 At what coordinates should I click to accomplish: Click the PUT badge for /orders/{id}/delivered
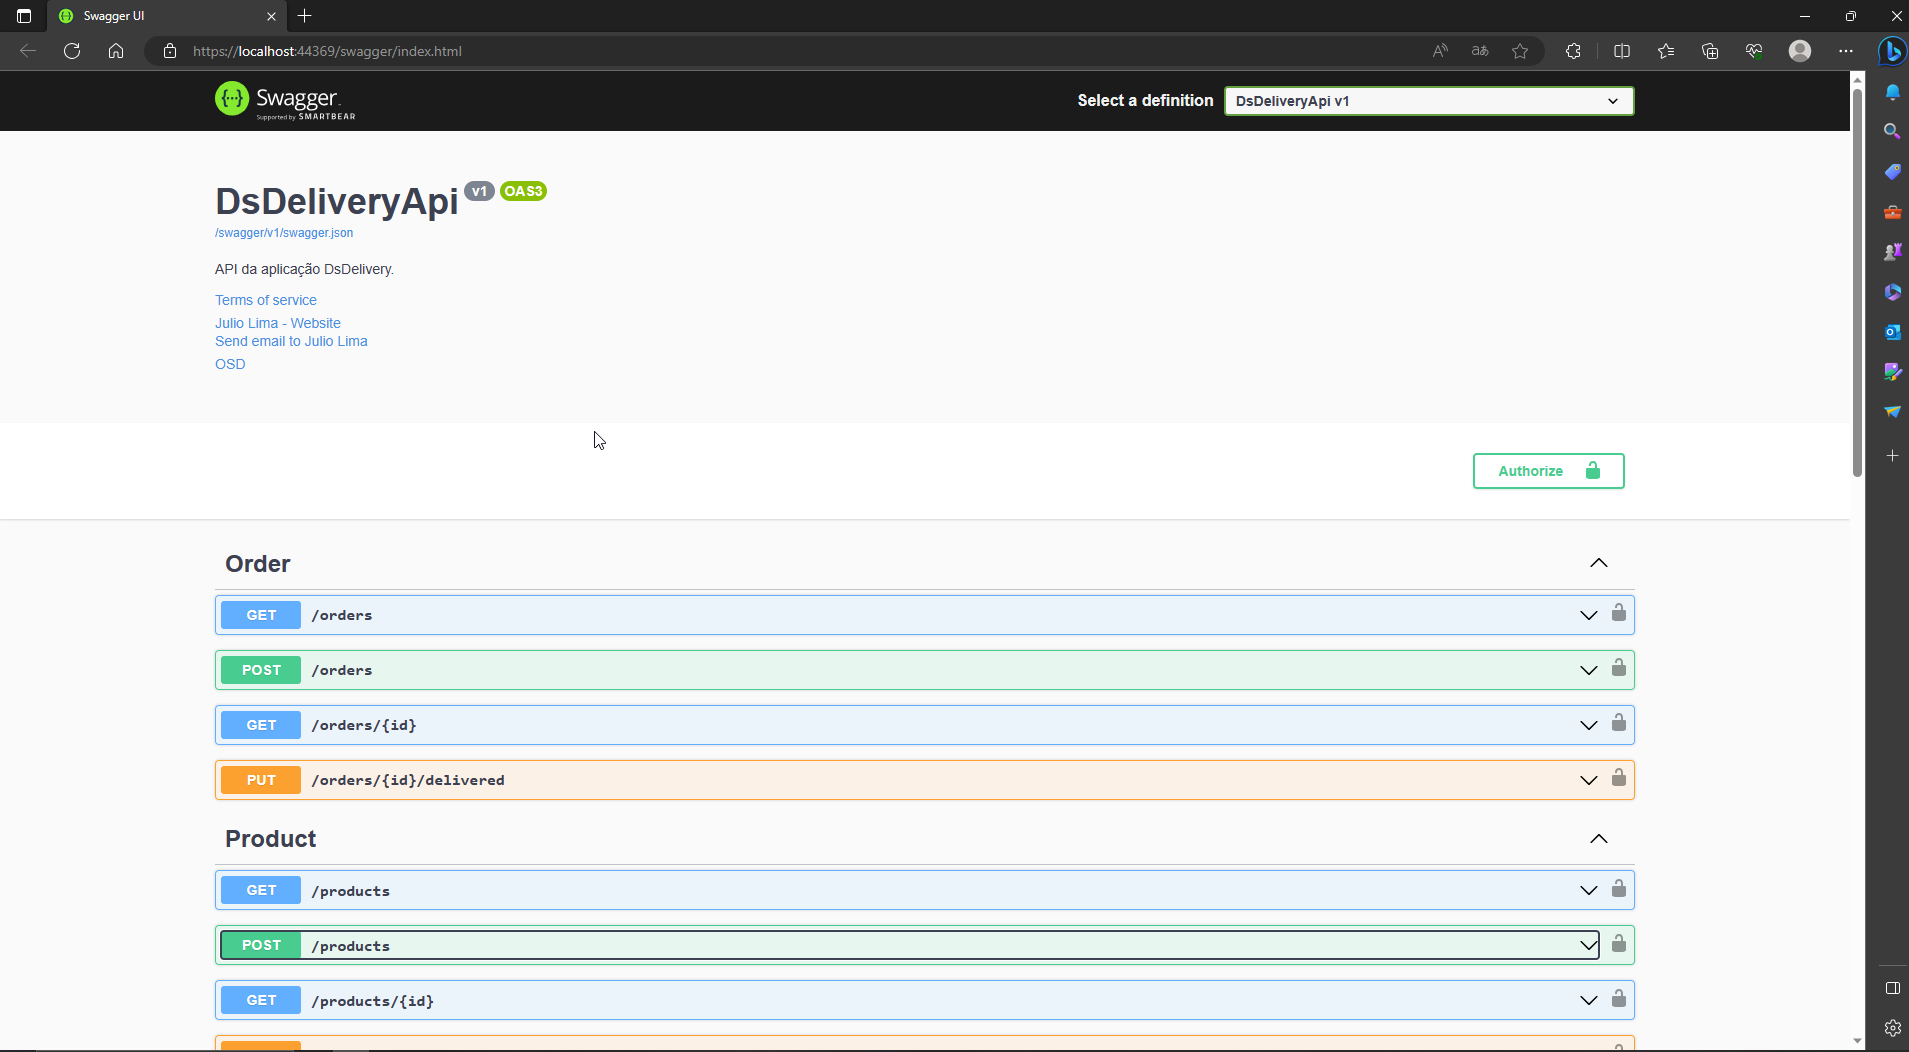pos(261,780)
